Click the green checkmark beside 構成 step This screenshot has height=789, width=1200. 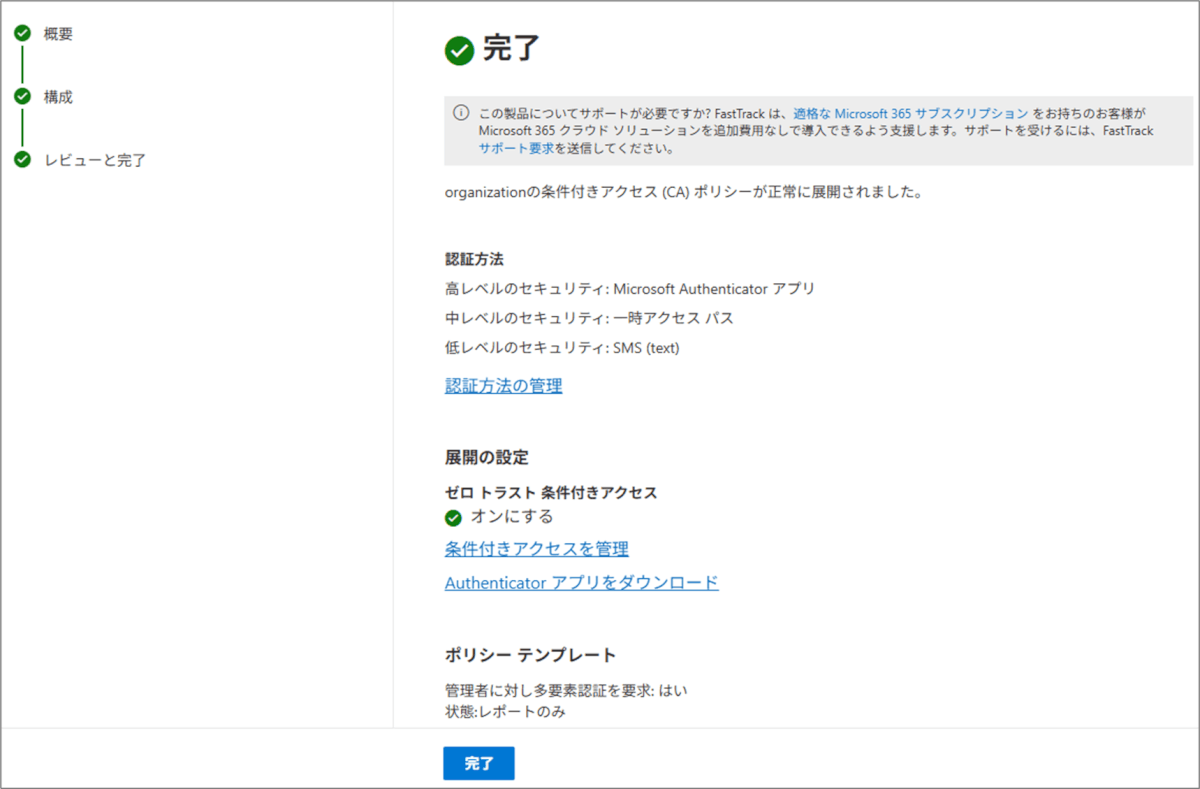tap(22, 96)
